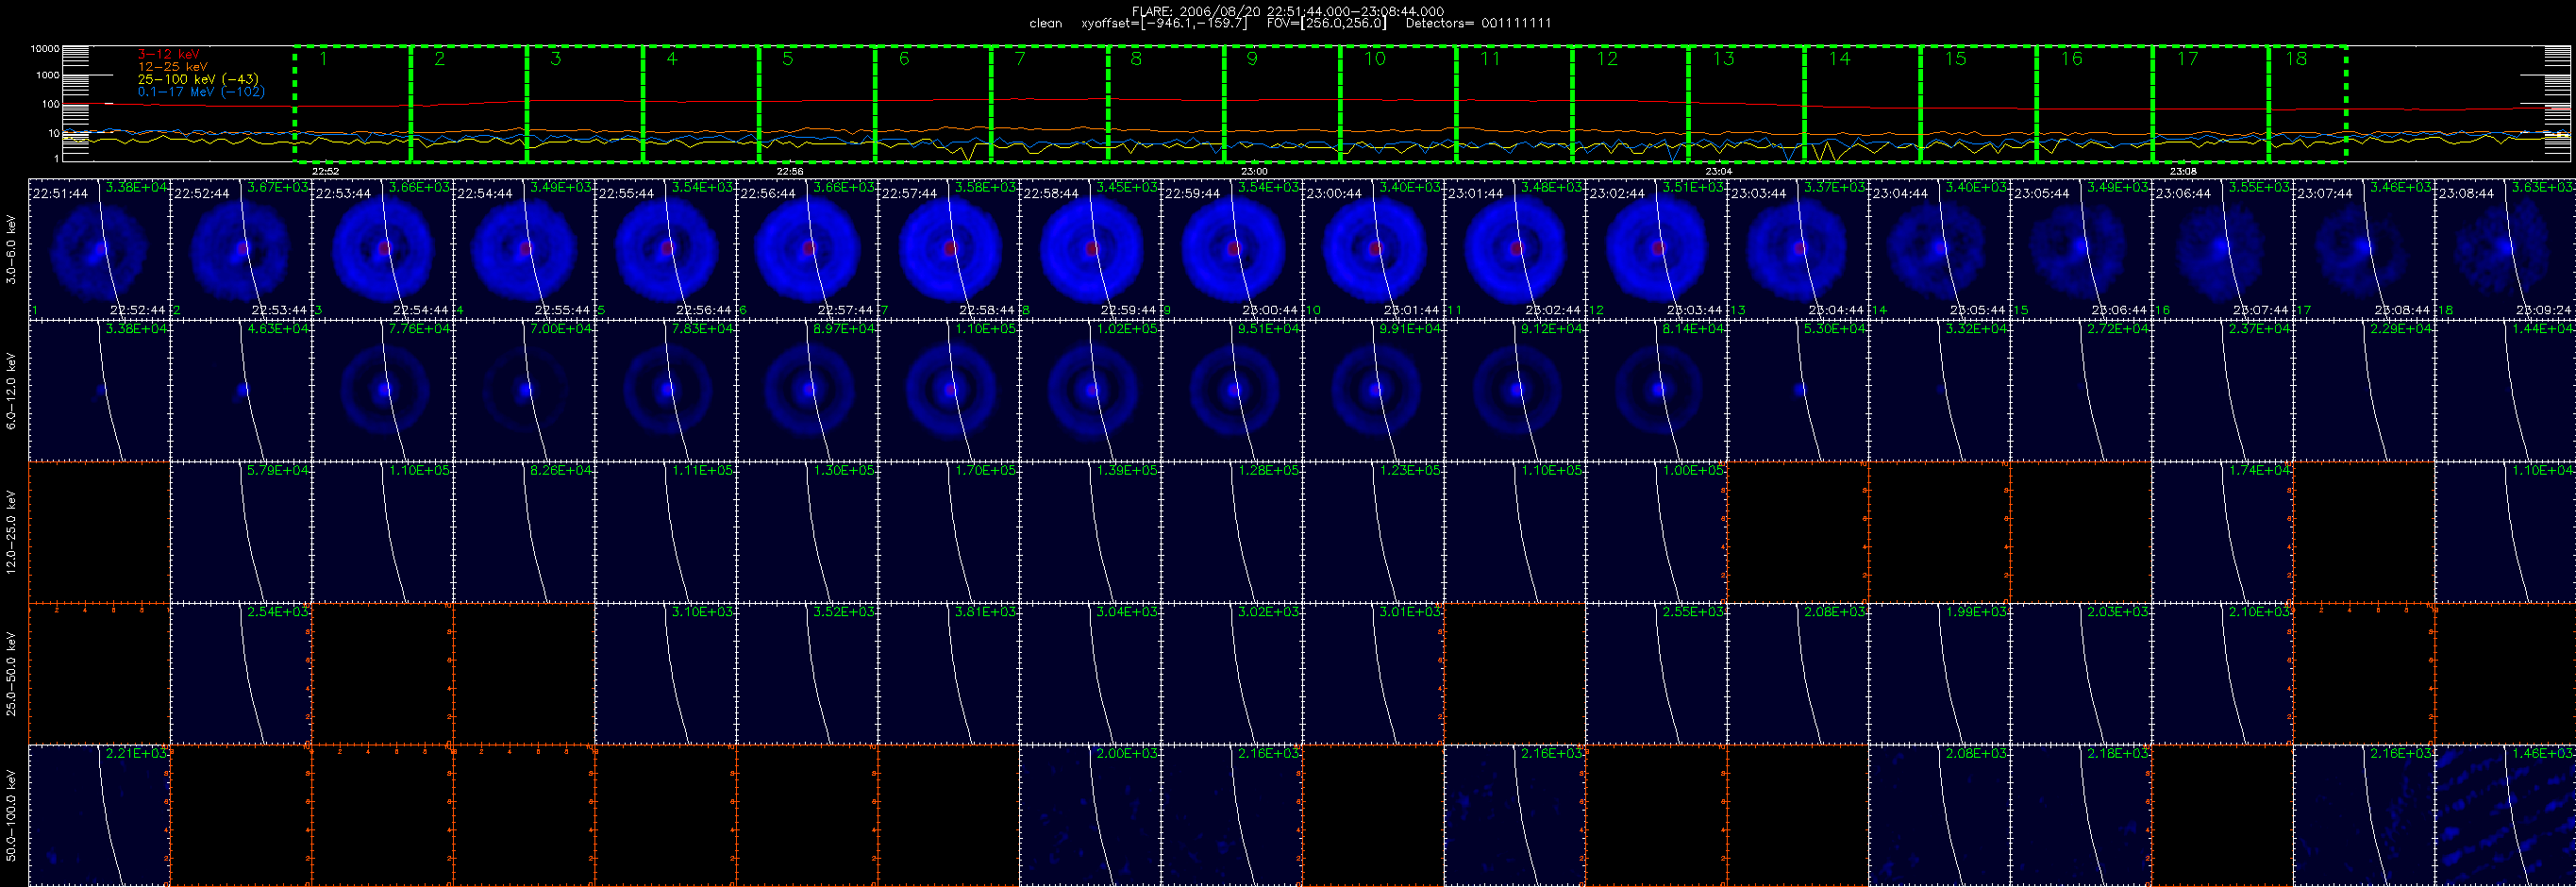Click the xyoffset=[-946.1,-159.7] text
The height and width of the screenshot is (887, 2576).
point(1164,23)
